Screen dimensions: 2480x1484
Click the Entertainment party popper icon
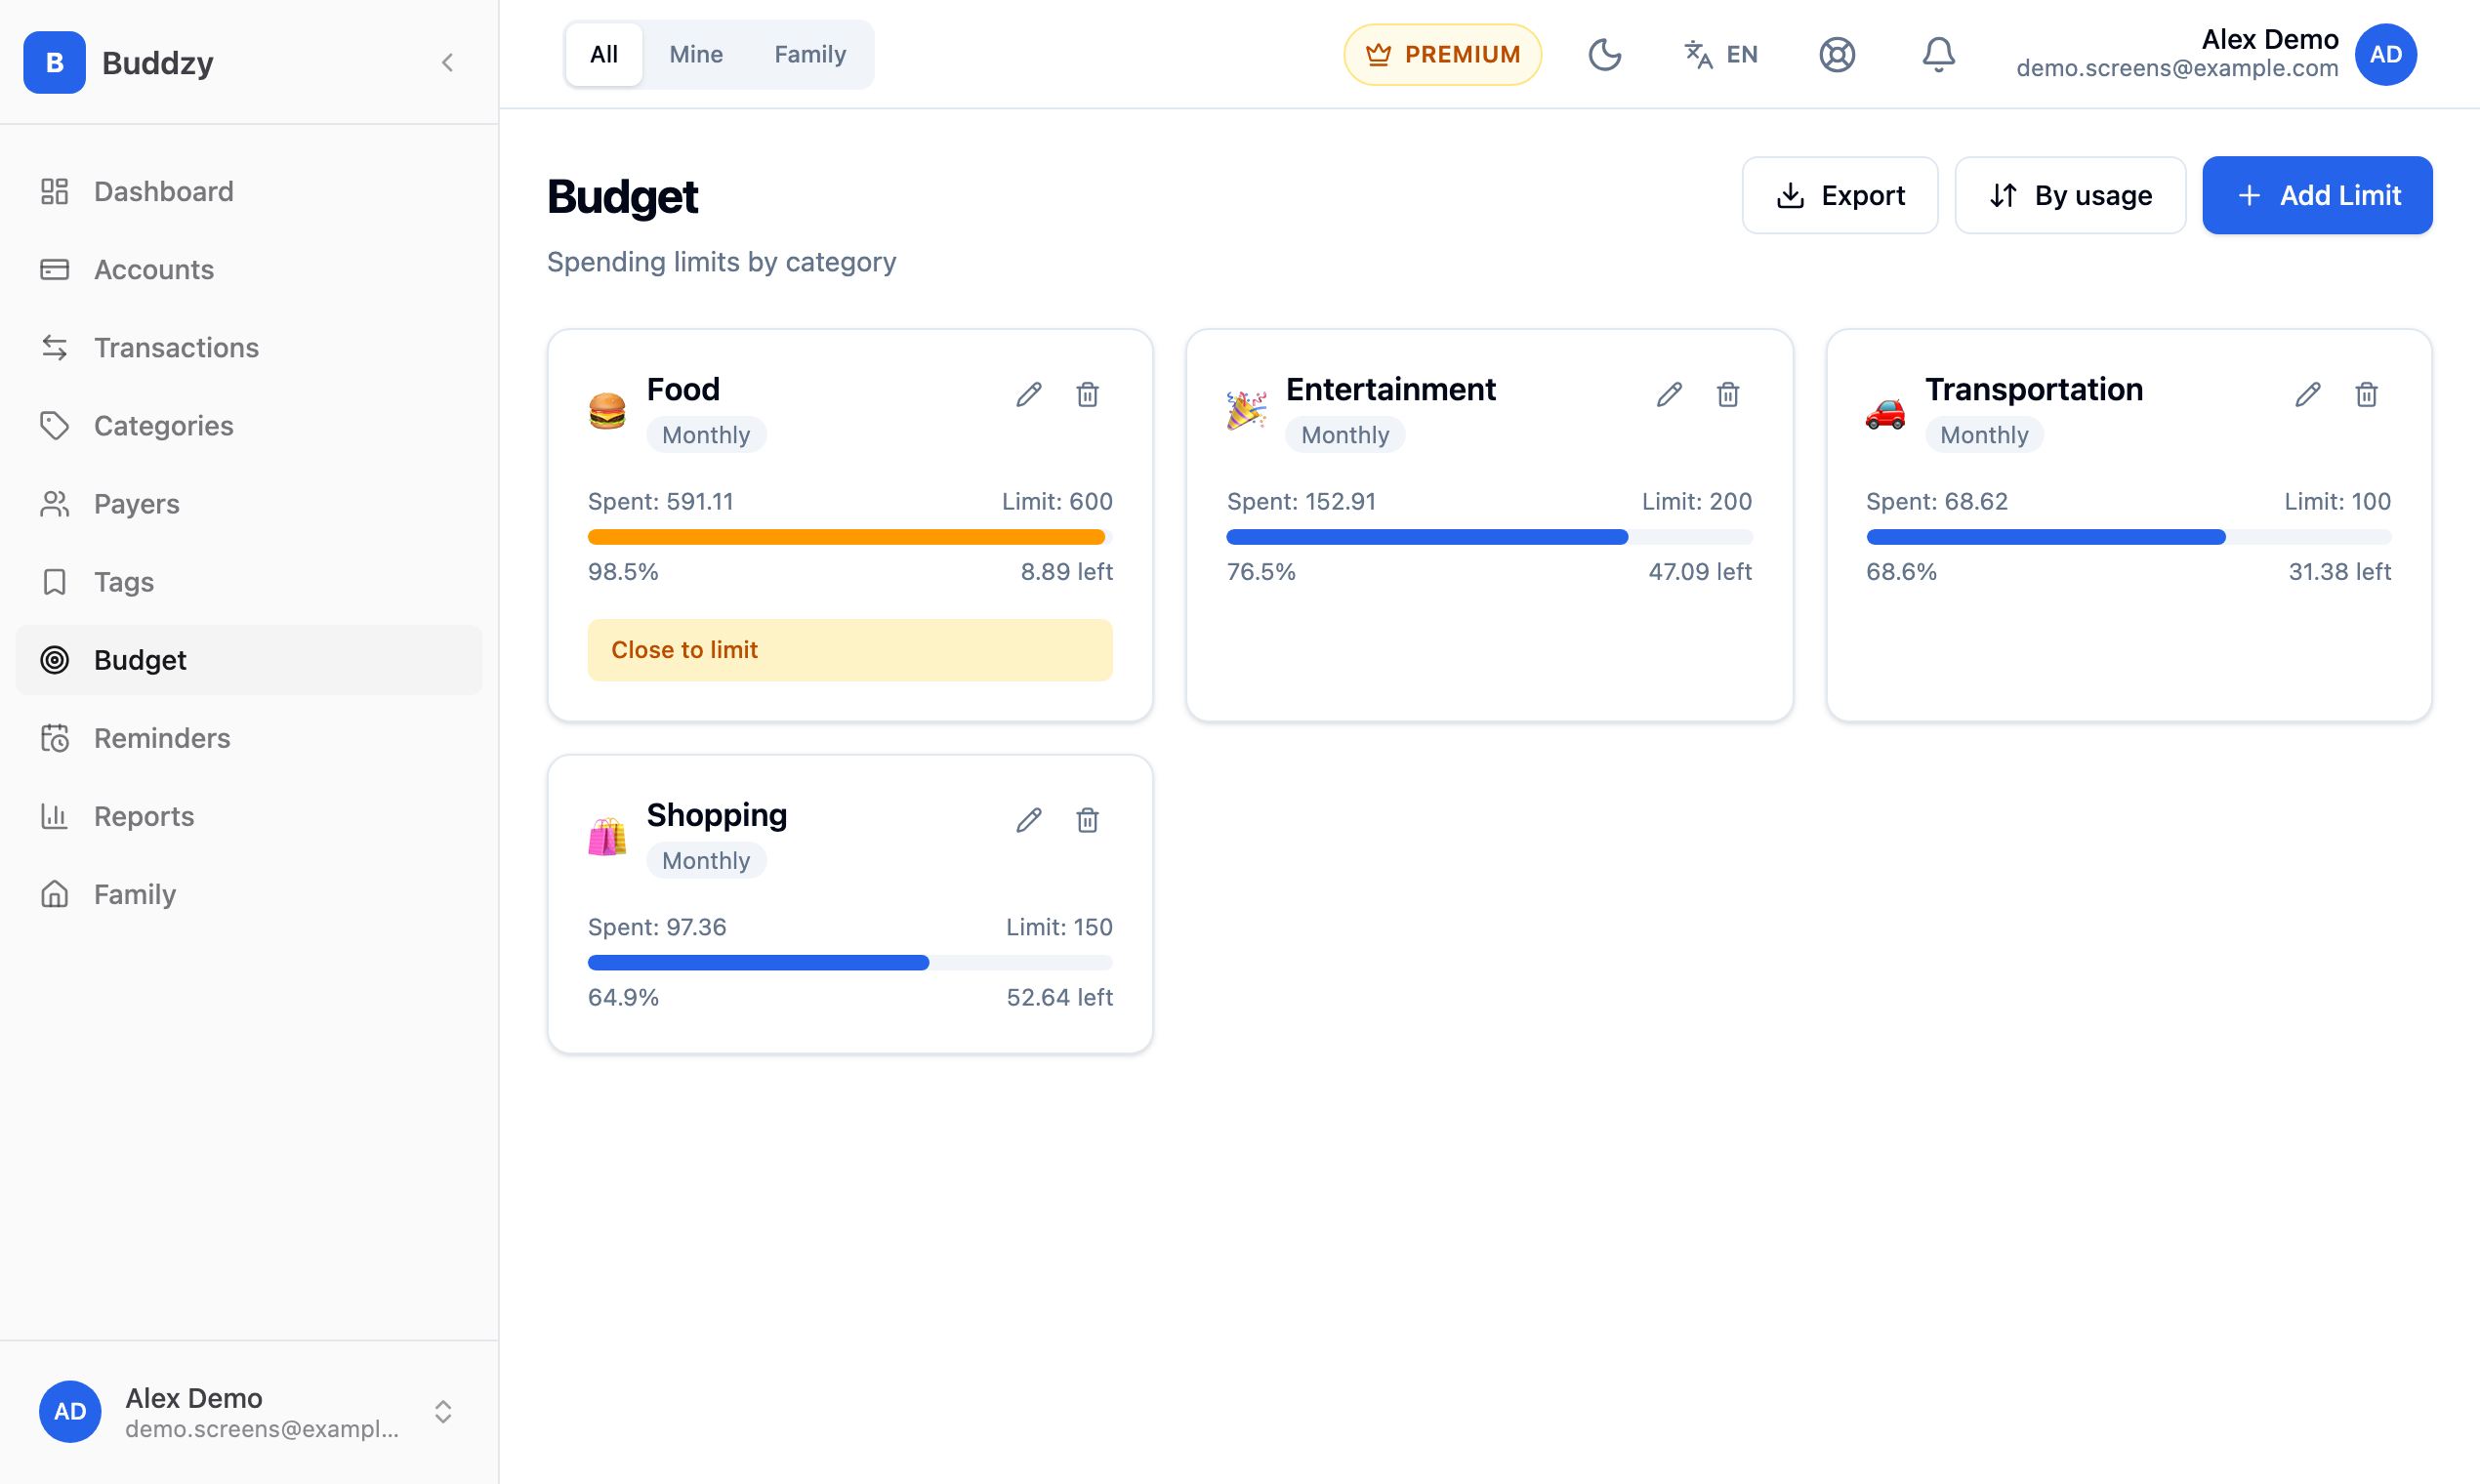pos(1246,411)
